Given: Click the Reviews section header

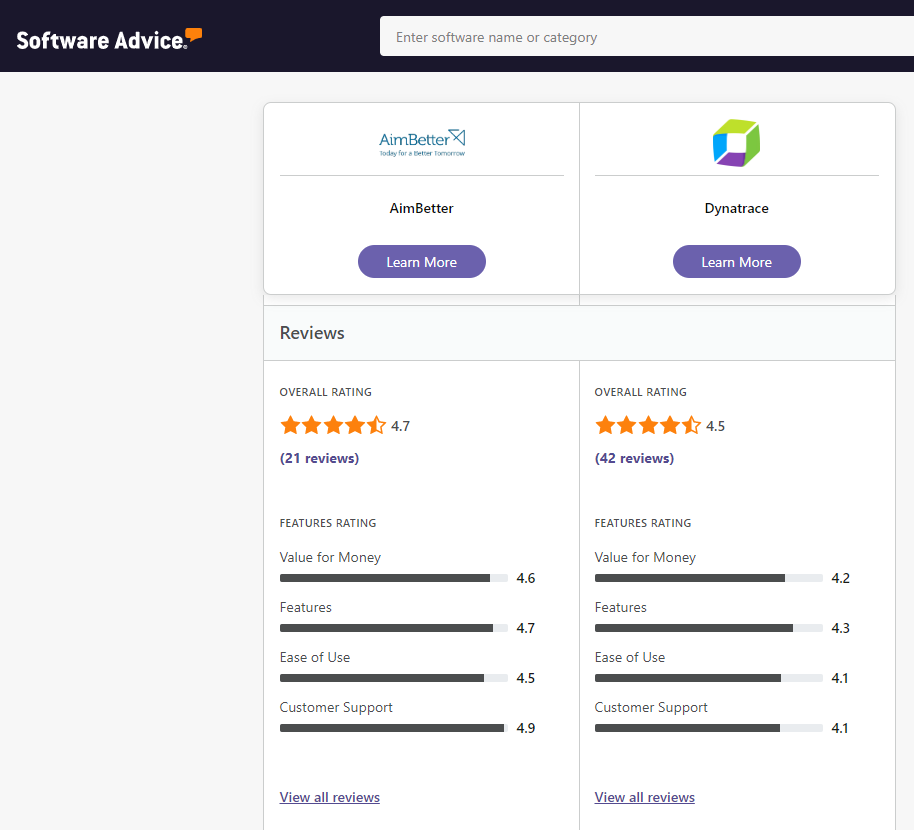Looking at the screenshot, I should (312, 333).
